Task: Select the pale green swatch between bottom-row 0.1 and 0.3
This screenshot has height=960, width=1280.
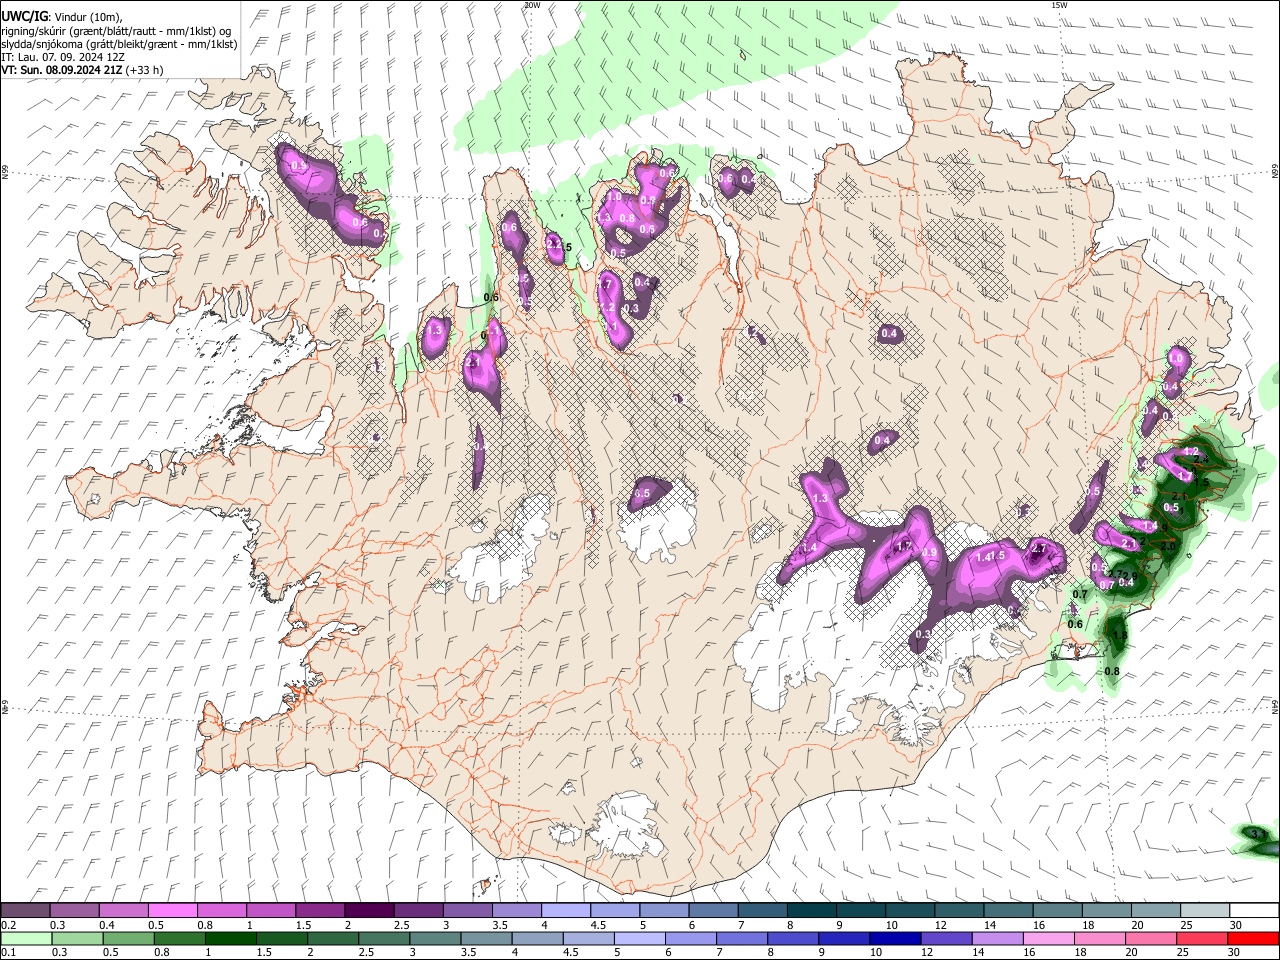Action: click(x=26, y=939)
